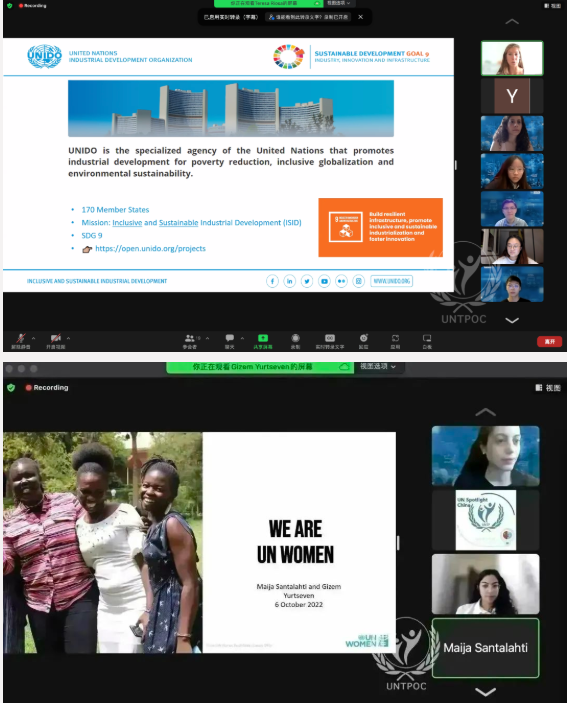567x703 pixels.
Task: Expand the View Options dropdown in lower window
Action: coord(378,366)
